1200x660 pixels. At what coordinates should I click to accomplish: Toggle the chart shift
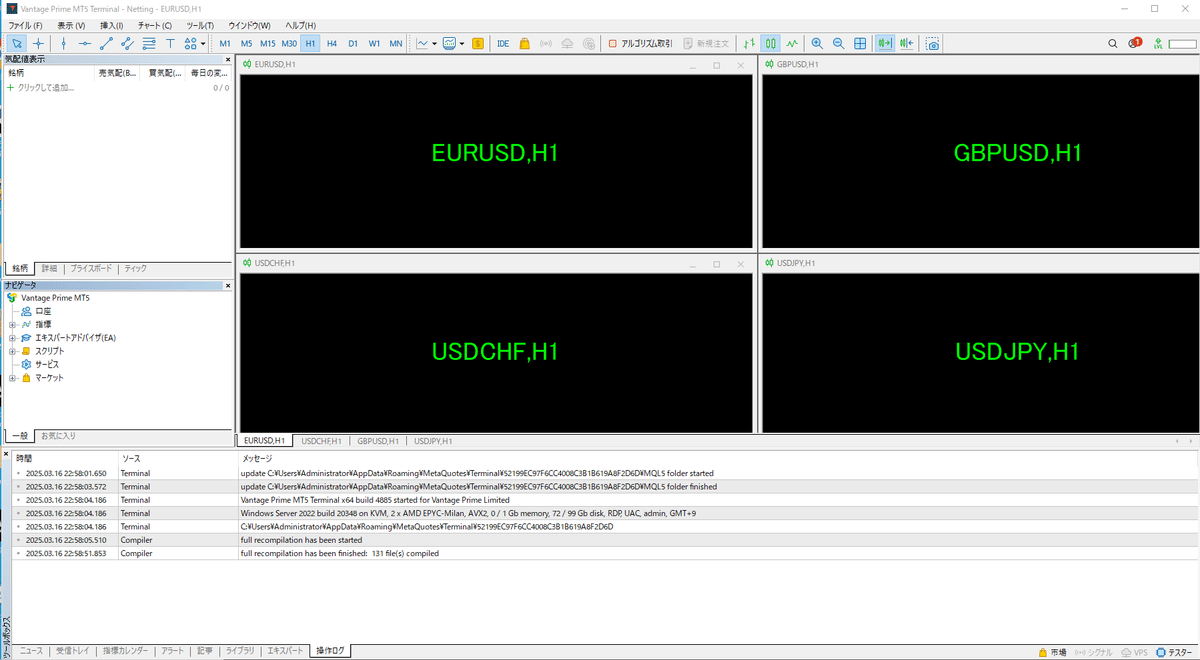(x=908, y=43)
